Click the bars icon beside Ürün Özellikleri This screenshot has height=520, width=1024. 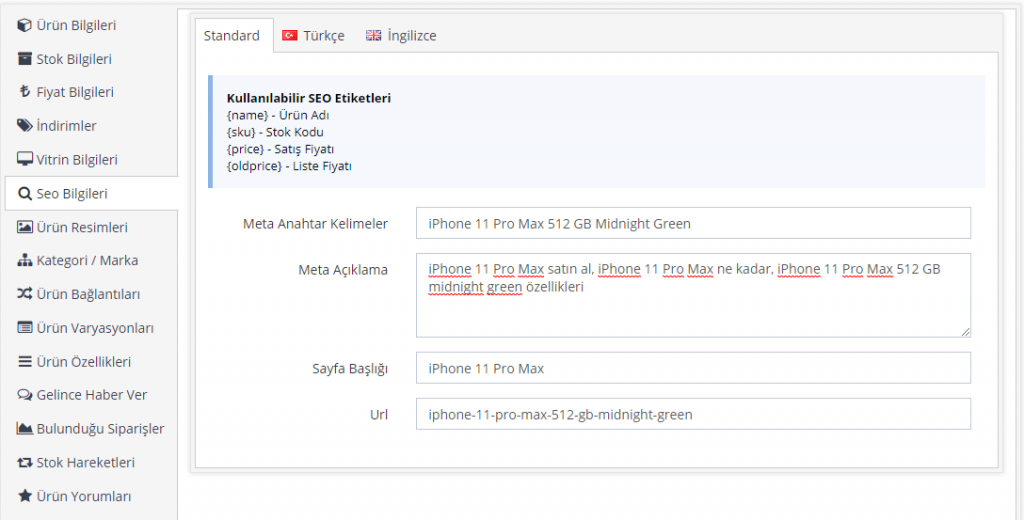click(25, 361)
